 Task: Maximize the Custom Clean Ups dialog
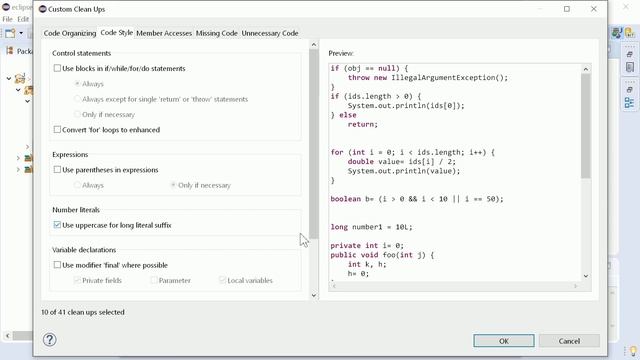[567, 9]
